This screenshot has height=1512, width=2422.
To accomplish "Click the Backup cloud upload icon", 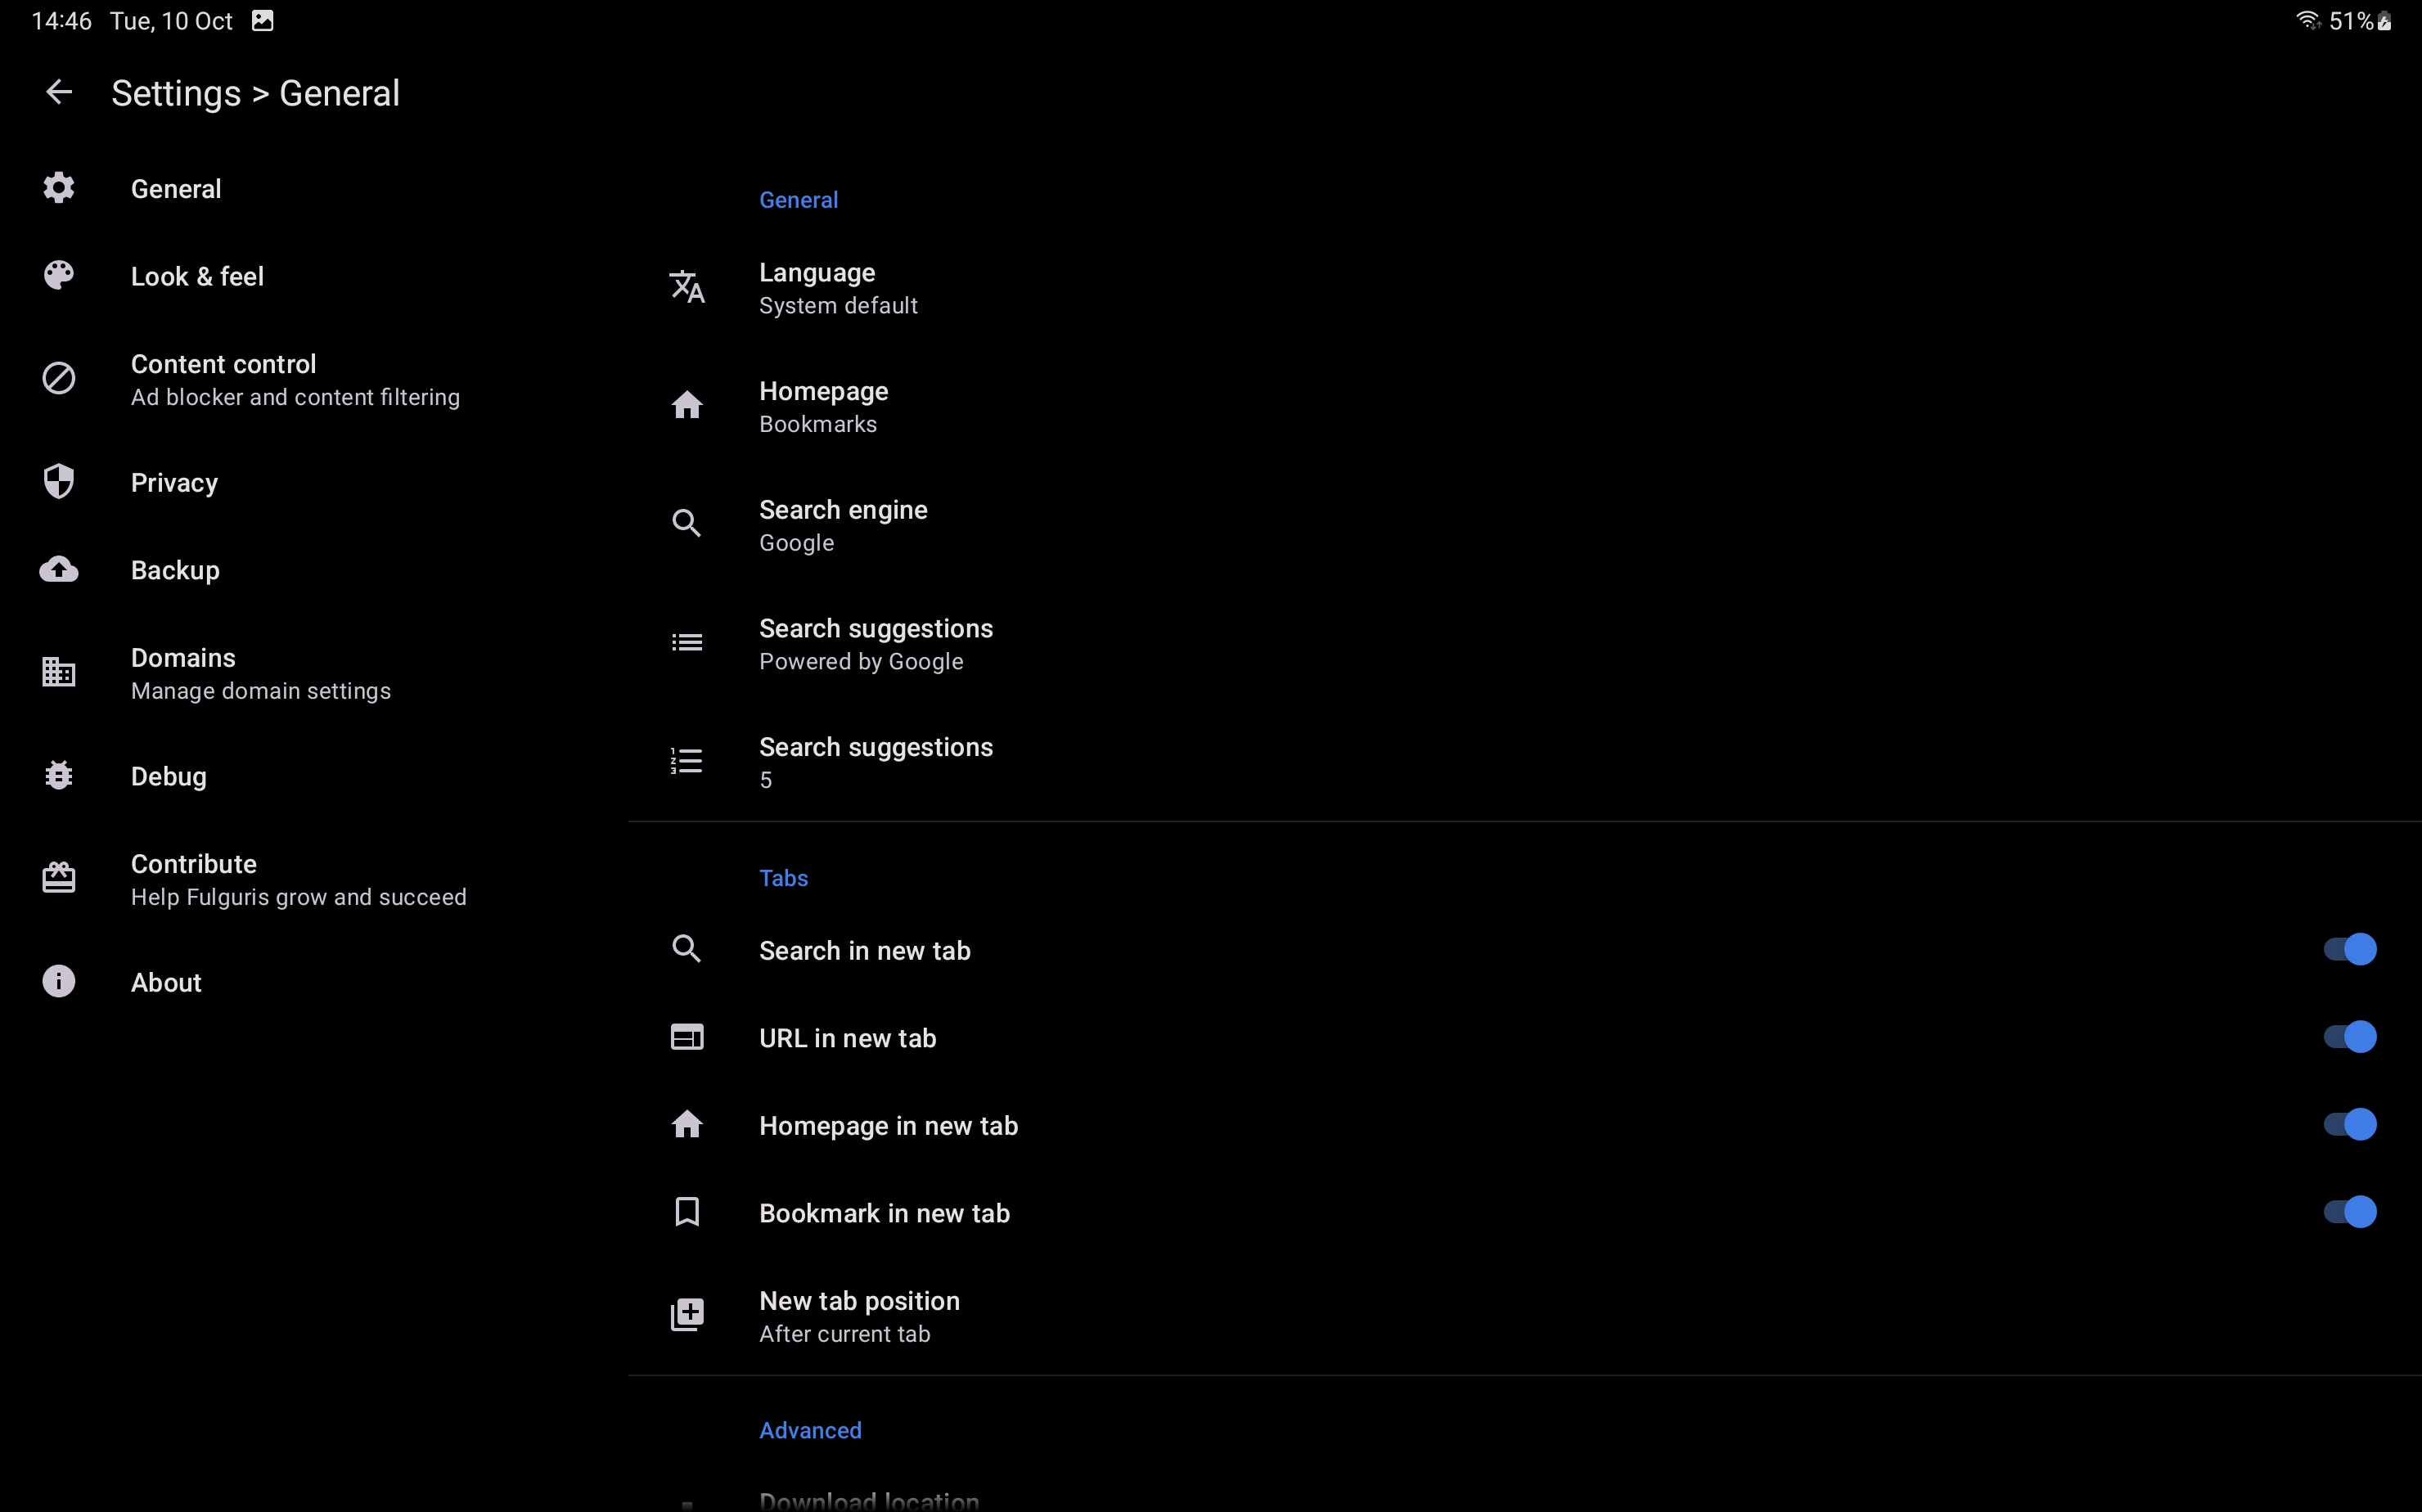I will coord(59,569).
